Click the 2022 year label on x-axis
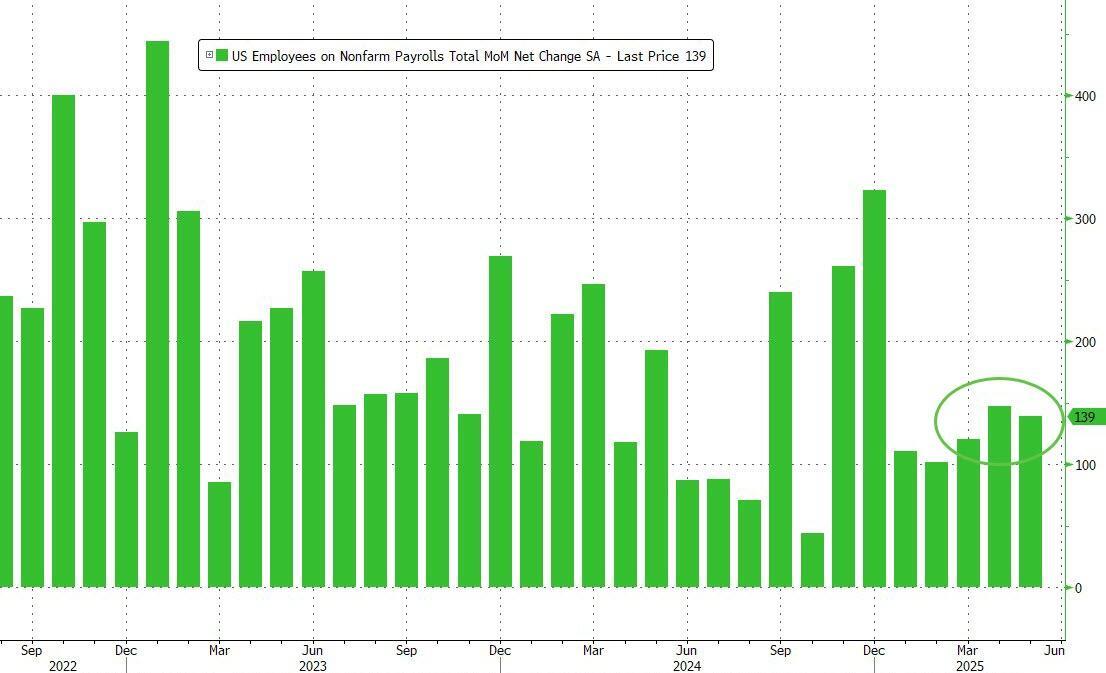Viewport: 1106px width, 673px height. click(x=62, y=665)
